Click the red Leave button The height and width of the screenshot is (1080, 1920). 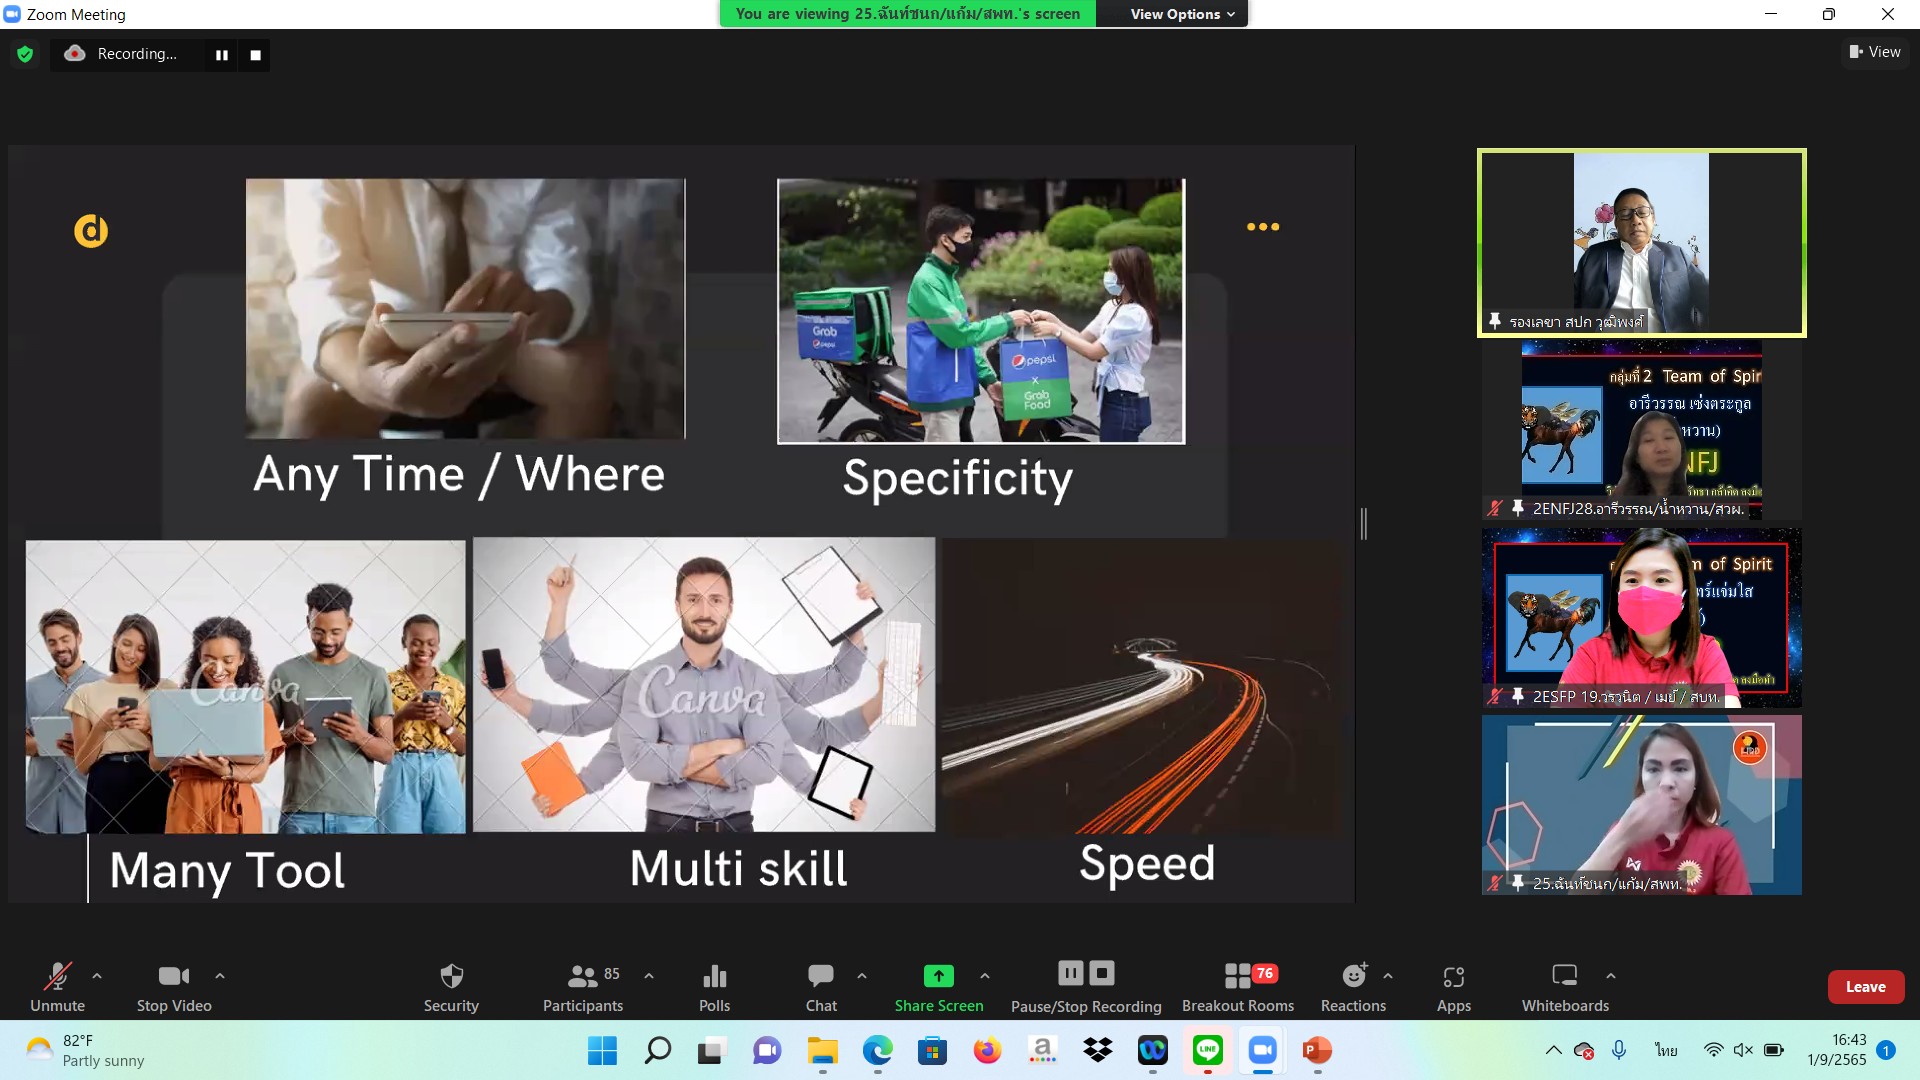coord(1865,987)
